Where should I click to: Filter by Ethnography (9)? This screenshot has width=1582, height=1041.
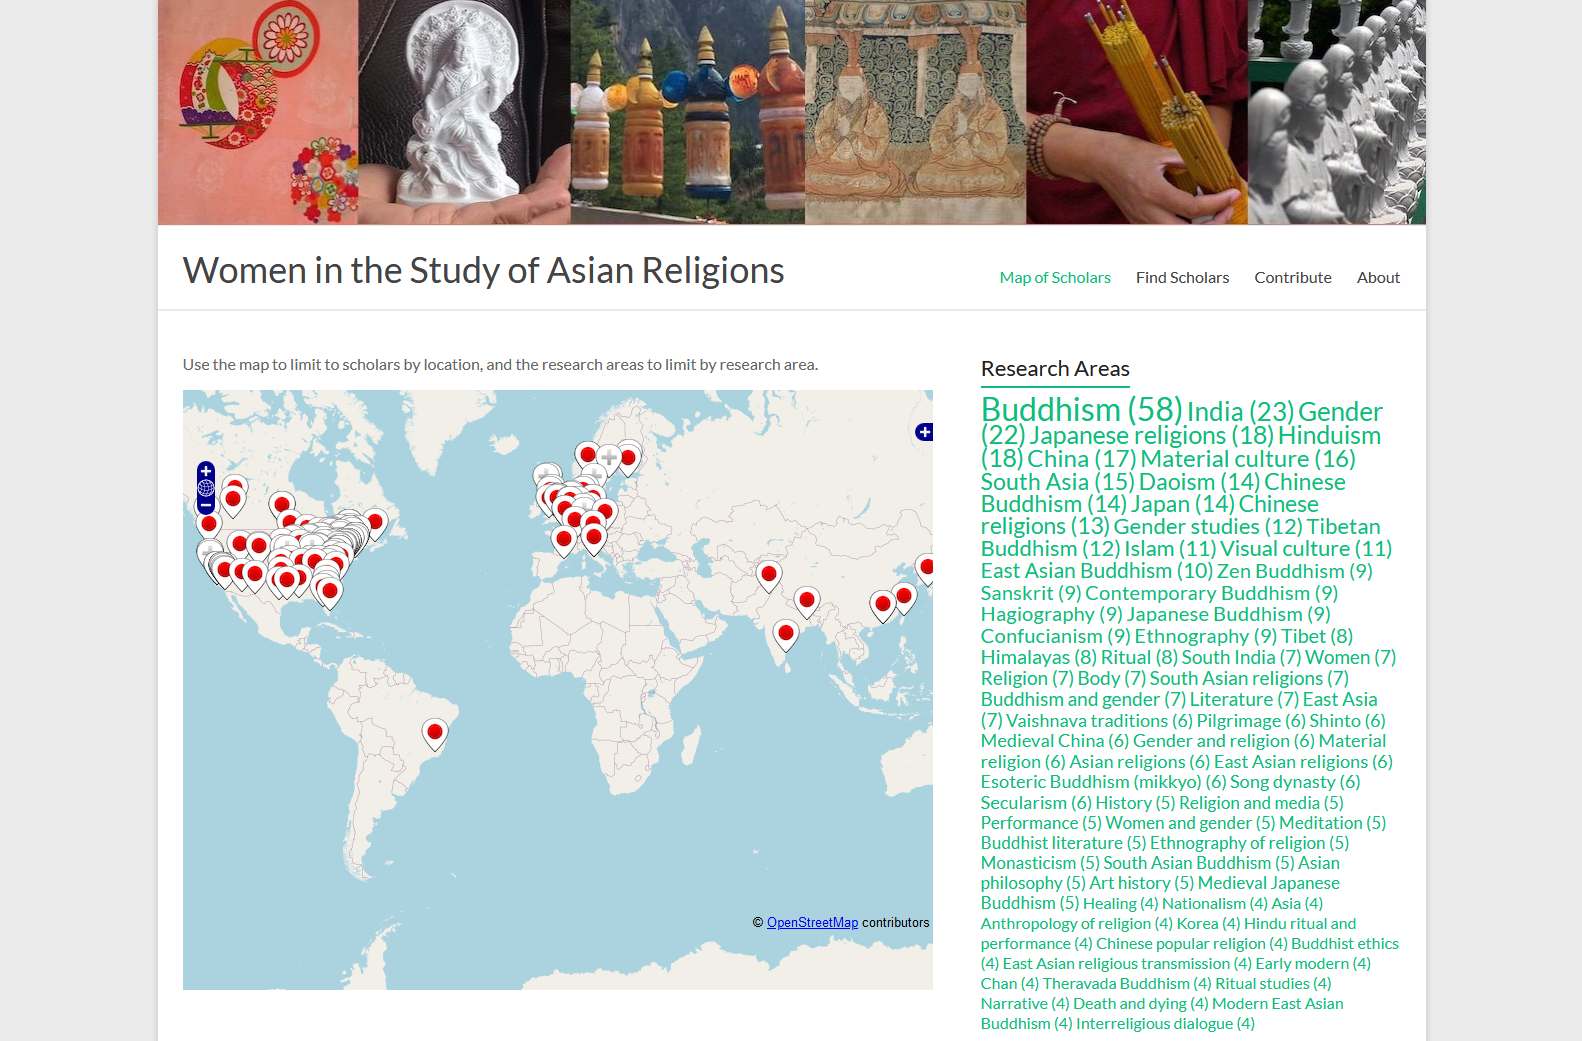[x=1205, y=636]
